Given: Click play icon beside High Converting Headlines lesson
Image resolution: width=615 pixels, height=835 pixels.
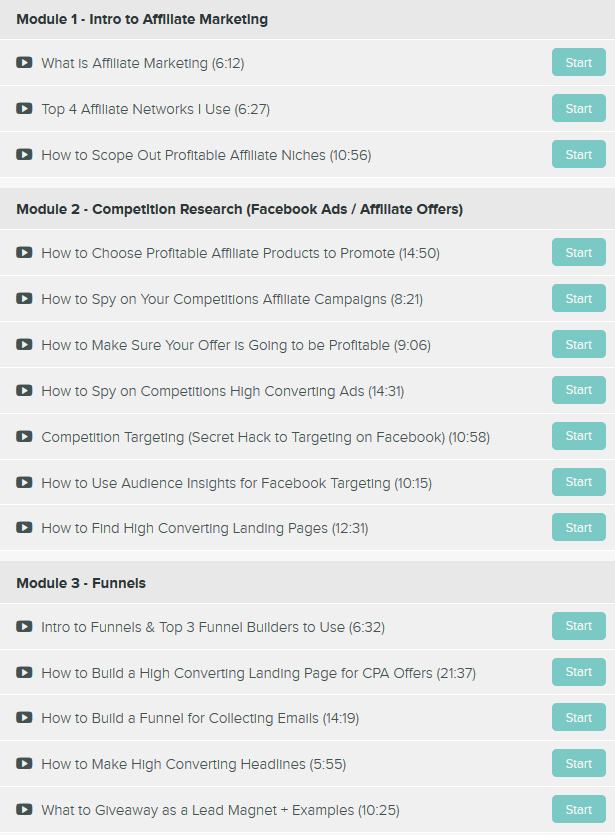Looking at the screenshot, I should tap(24, 765).
